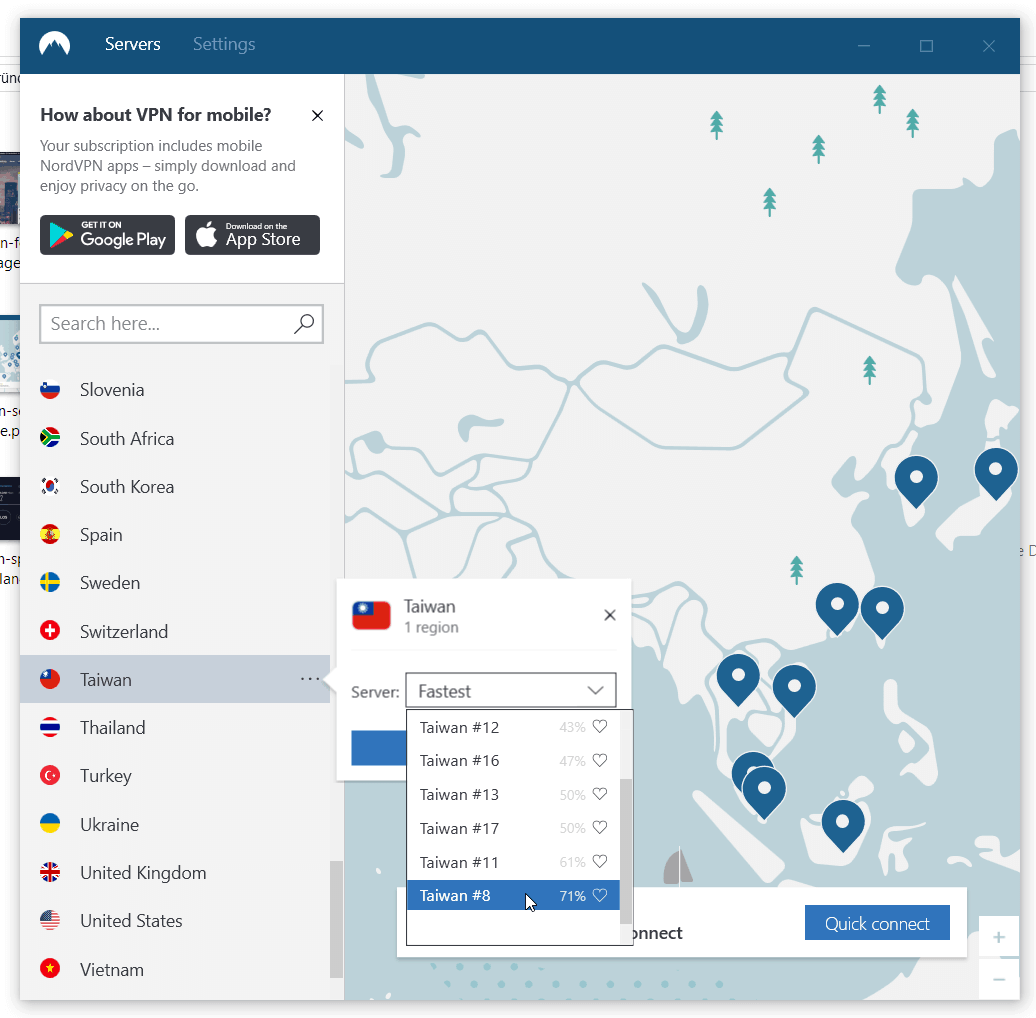Select United States flag icon
The image size is (1036, 1018).
coord(50,920)
